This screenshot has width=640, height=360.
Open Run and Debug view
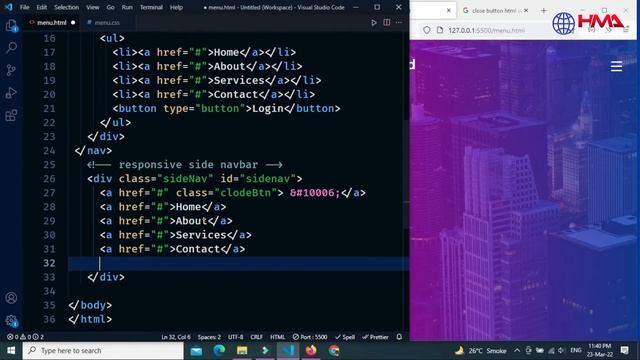[x=11, y=93]
